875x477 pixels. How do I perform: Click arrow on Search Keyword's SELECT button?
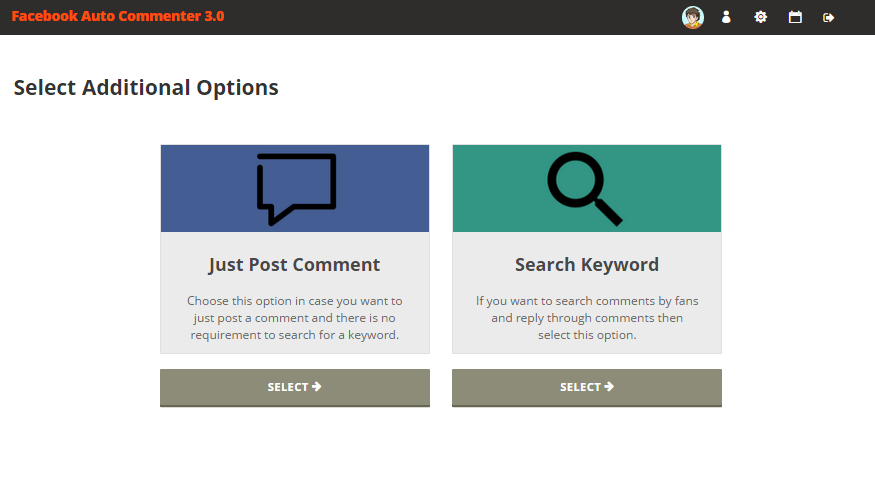(x=609, y=387)
